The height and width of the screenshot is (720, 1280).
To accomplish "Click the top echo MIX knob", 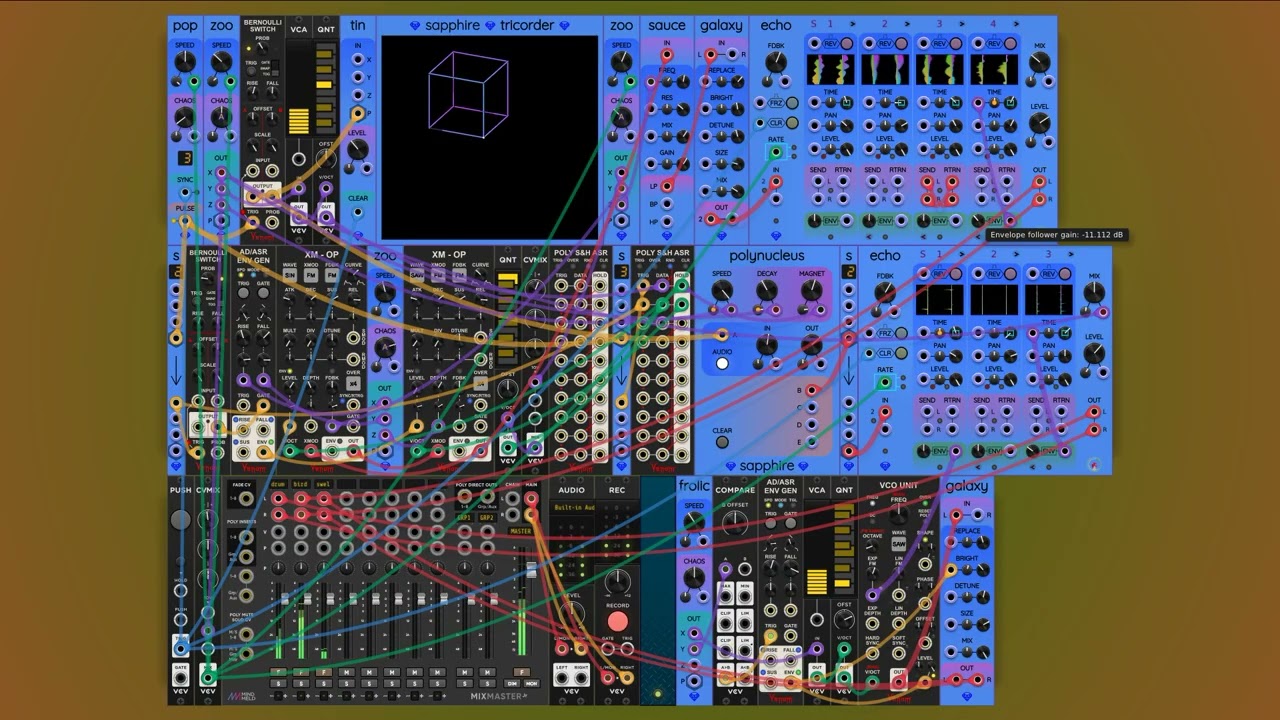I will point(1039,62).
